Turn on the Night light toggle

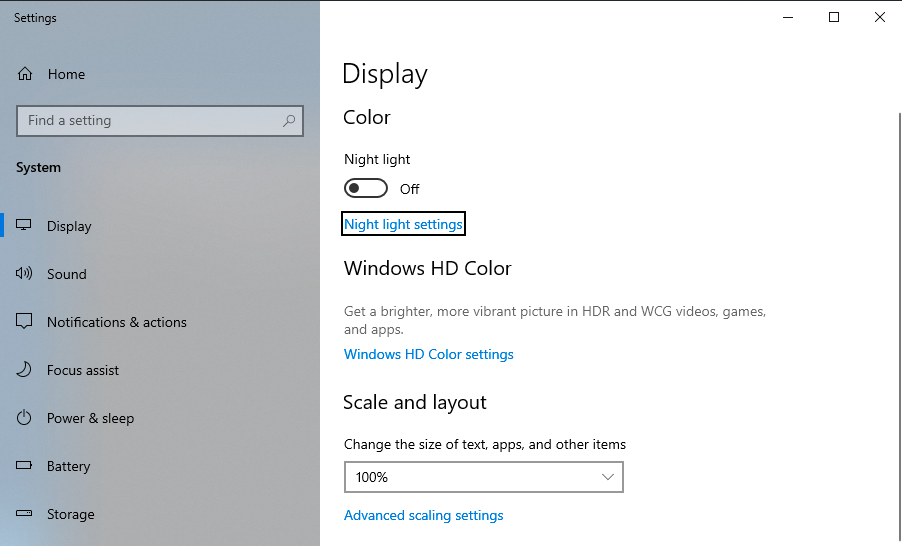coord(366,188)
